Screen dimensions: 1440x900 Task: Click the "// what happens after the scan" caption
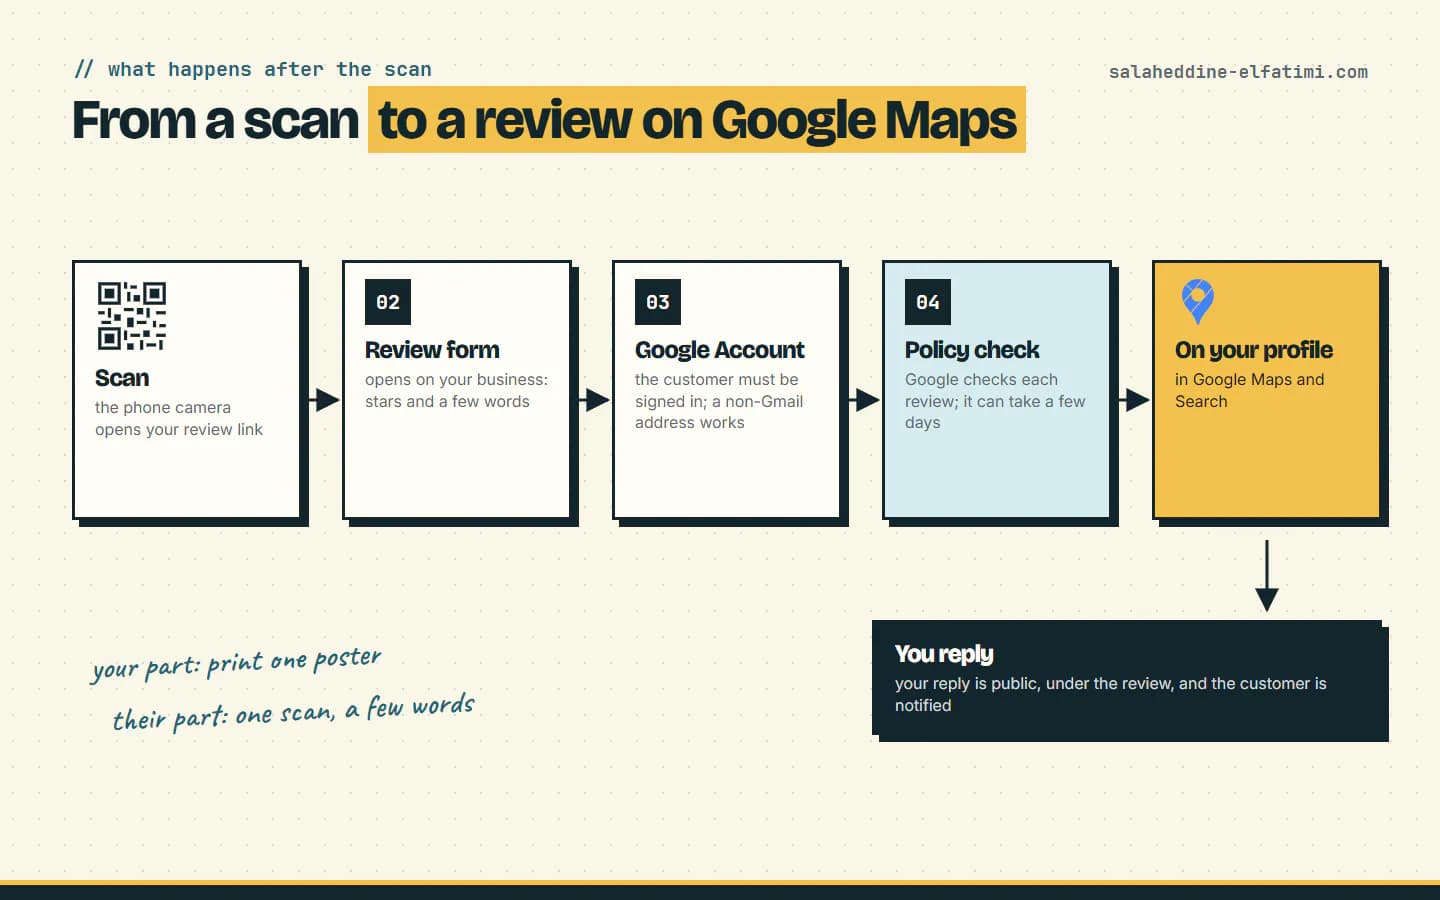[x=253, y=69]
